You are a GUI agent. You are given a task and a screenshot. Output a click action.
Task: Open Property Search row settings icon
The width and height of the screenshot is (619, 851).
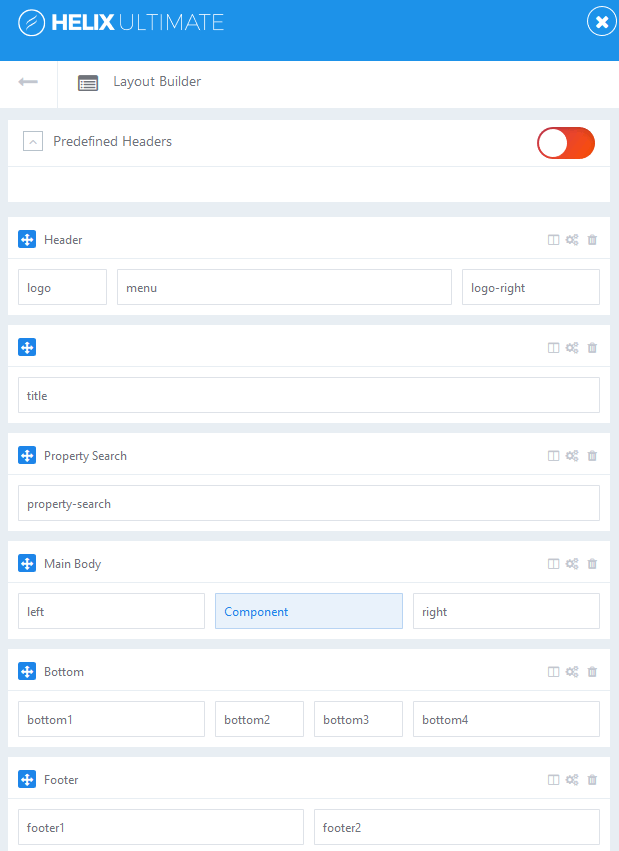(x=572, y=456)
